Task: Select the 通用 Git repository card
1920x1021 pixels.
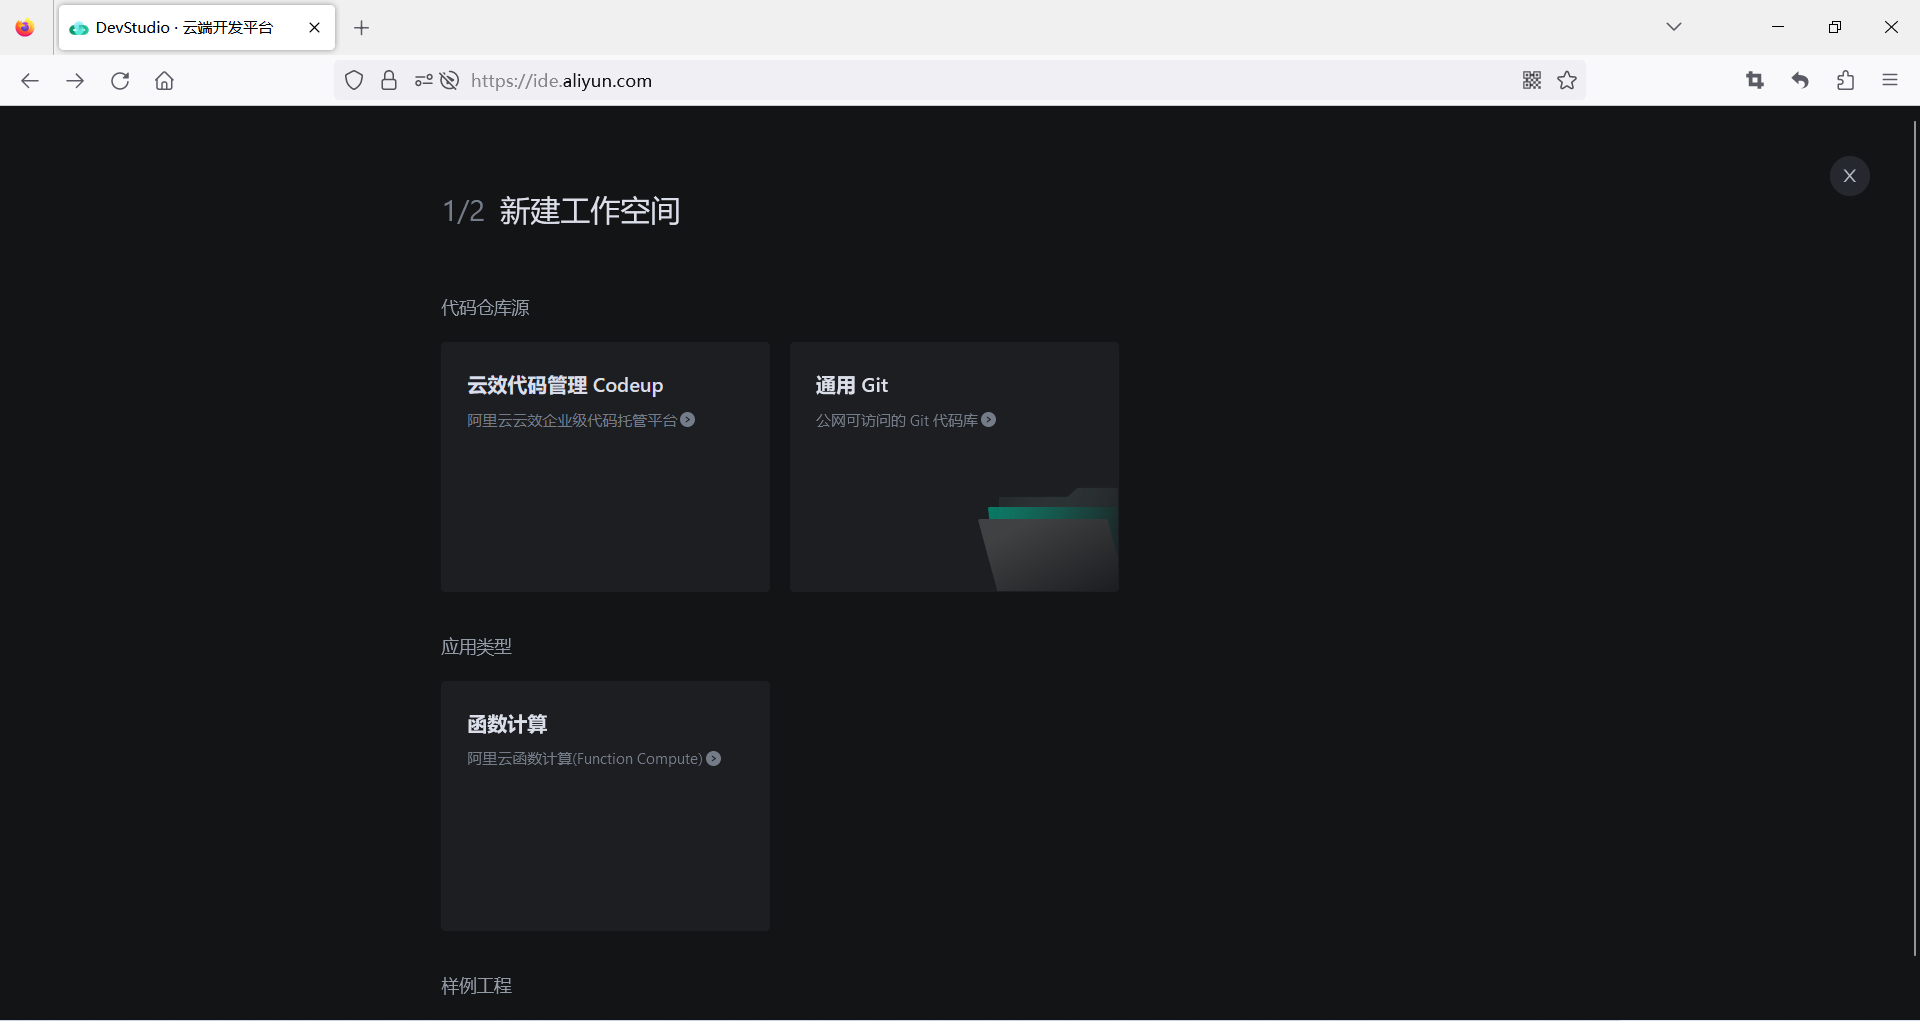Action: coord(954,466)
